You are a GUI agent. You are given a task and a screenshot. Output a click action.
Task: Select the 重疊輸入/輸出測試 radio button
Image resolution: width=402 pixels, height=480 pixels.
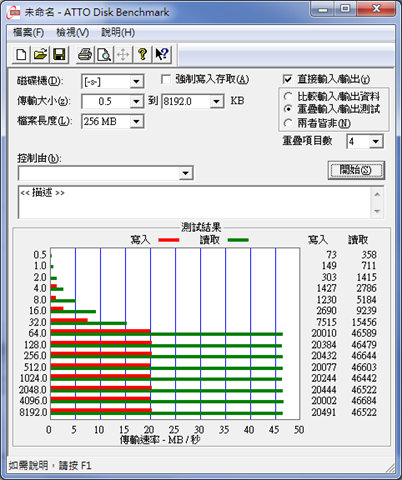point(288,109)
